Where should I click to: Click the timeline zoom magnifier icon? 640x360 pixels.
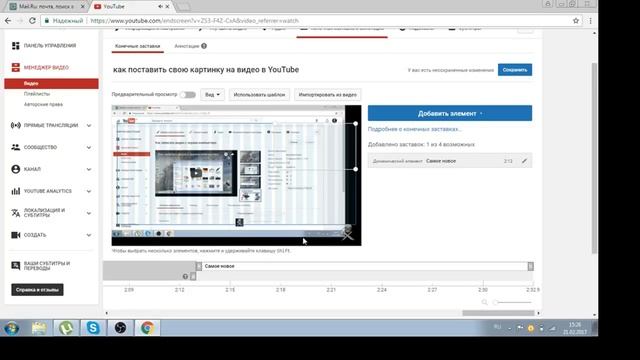pyautogui.click(x=484, y=302)
